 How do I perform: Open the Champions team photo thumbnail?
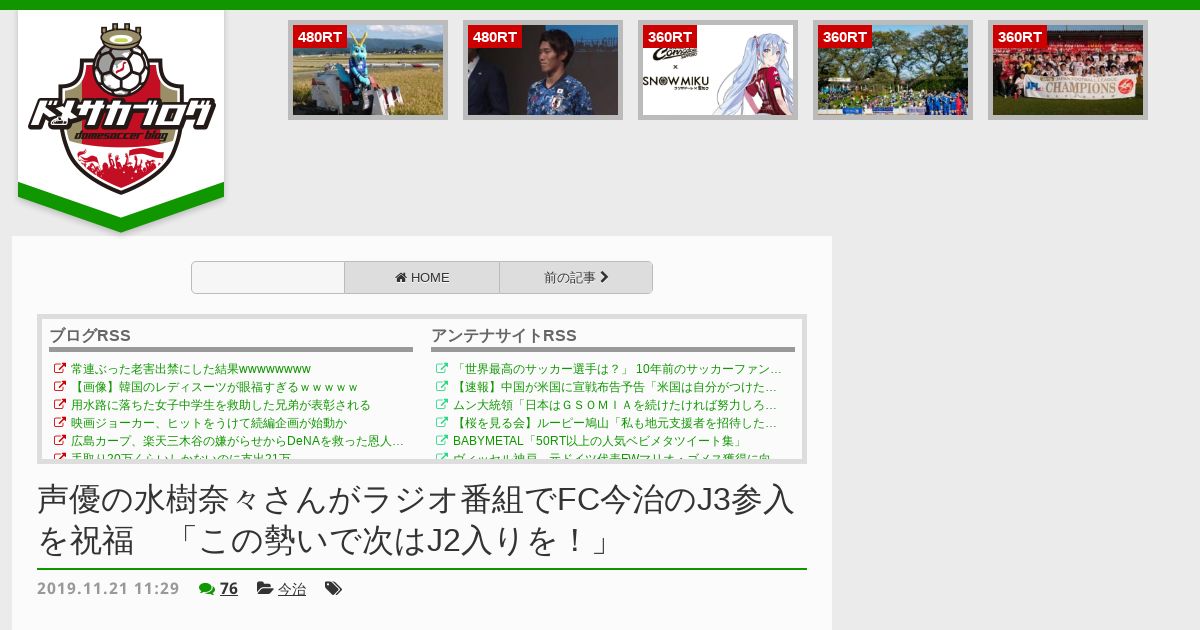point(1068,70)
